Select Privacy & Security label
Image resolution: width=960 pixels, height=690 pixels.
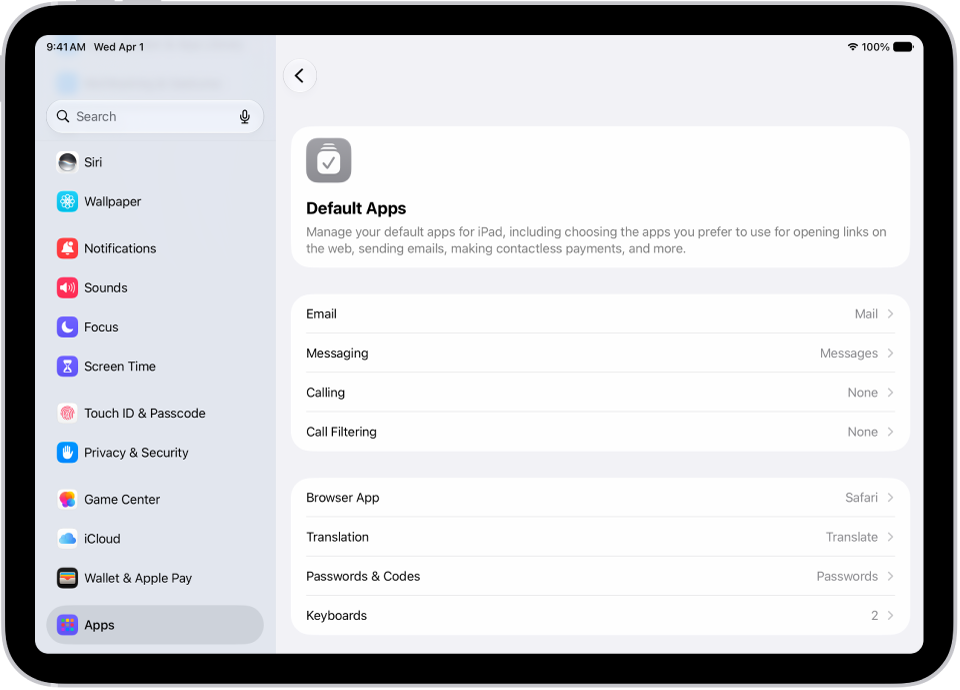coord(137,452)
